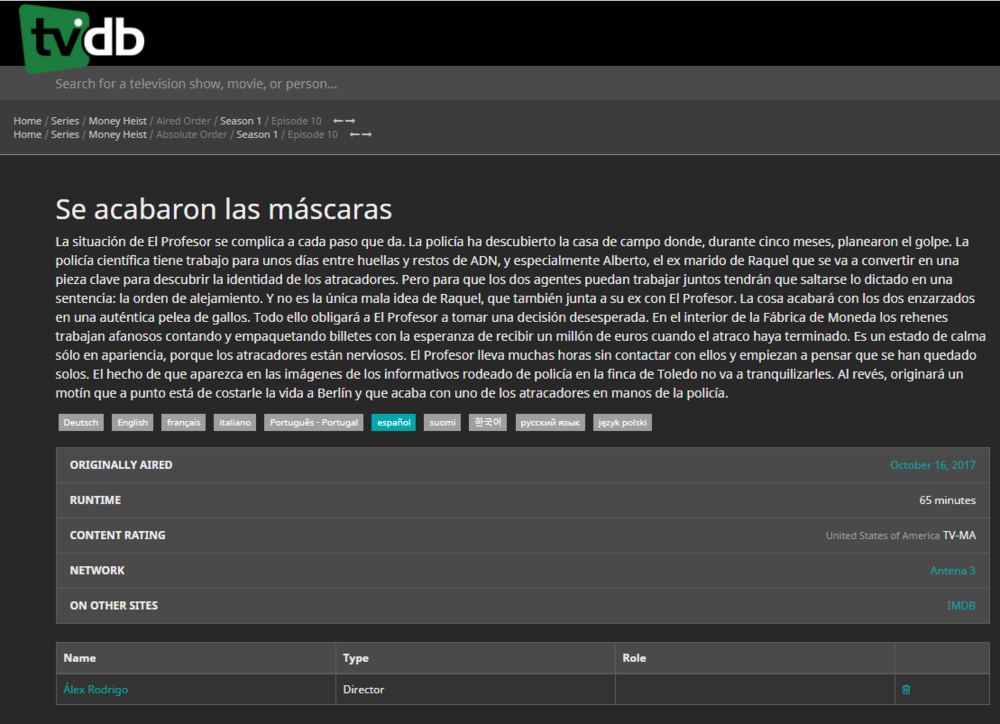Show the suomi translation
Image resolution: width=1000 pixels, height=724 pixels.
(x=441, y=422)
